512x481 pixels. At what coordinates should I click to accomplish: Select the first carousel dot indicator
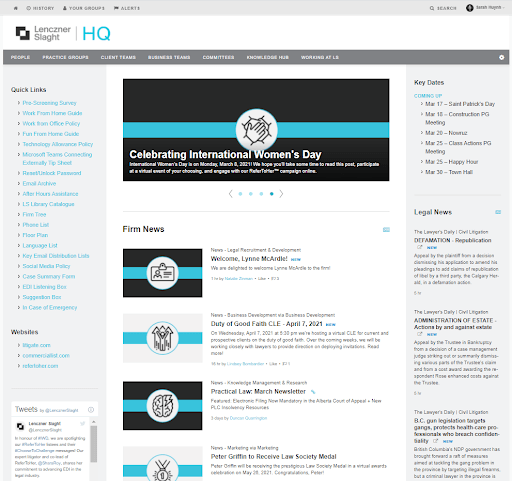click(240, 194)
